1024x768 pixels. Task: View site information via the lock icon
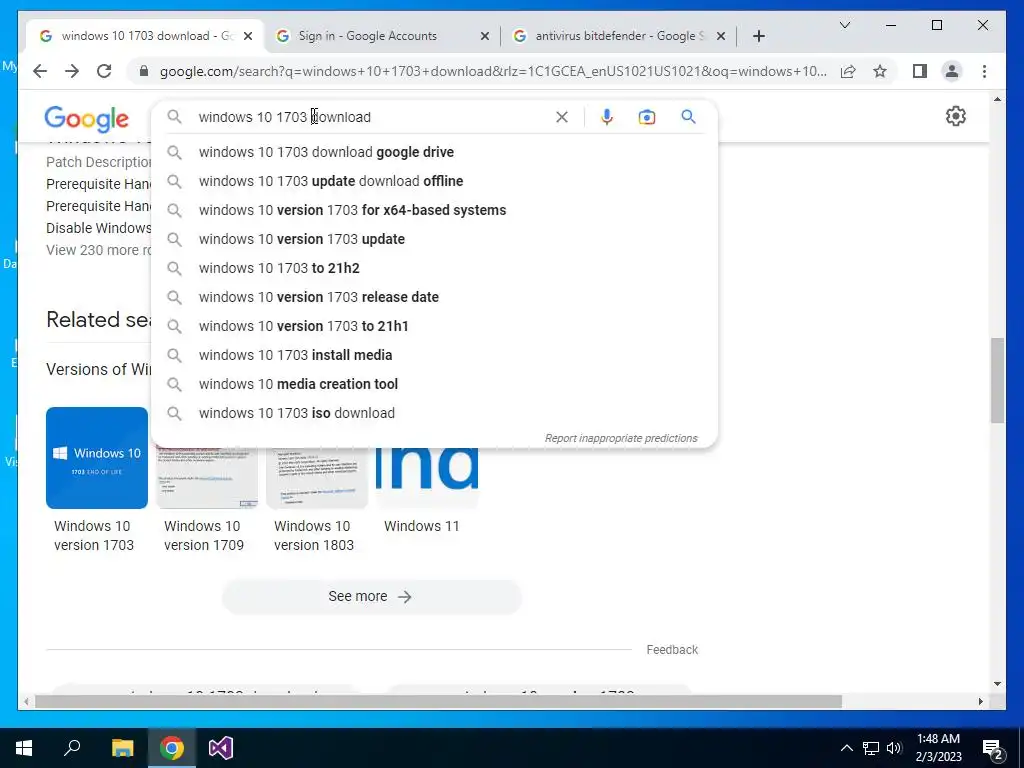pos(144,71)
